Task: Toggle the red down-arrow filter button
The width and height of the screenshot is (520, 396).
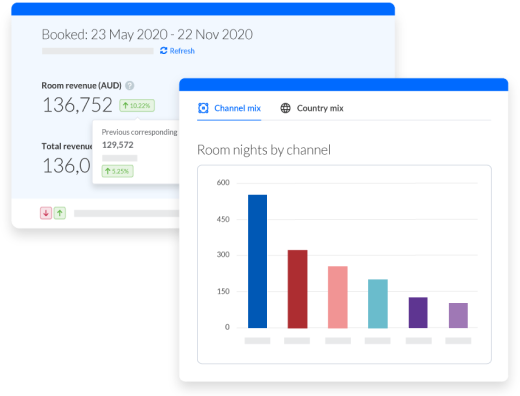Action: pos(46,213)
